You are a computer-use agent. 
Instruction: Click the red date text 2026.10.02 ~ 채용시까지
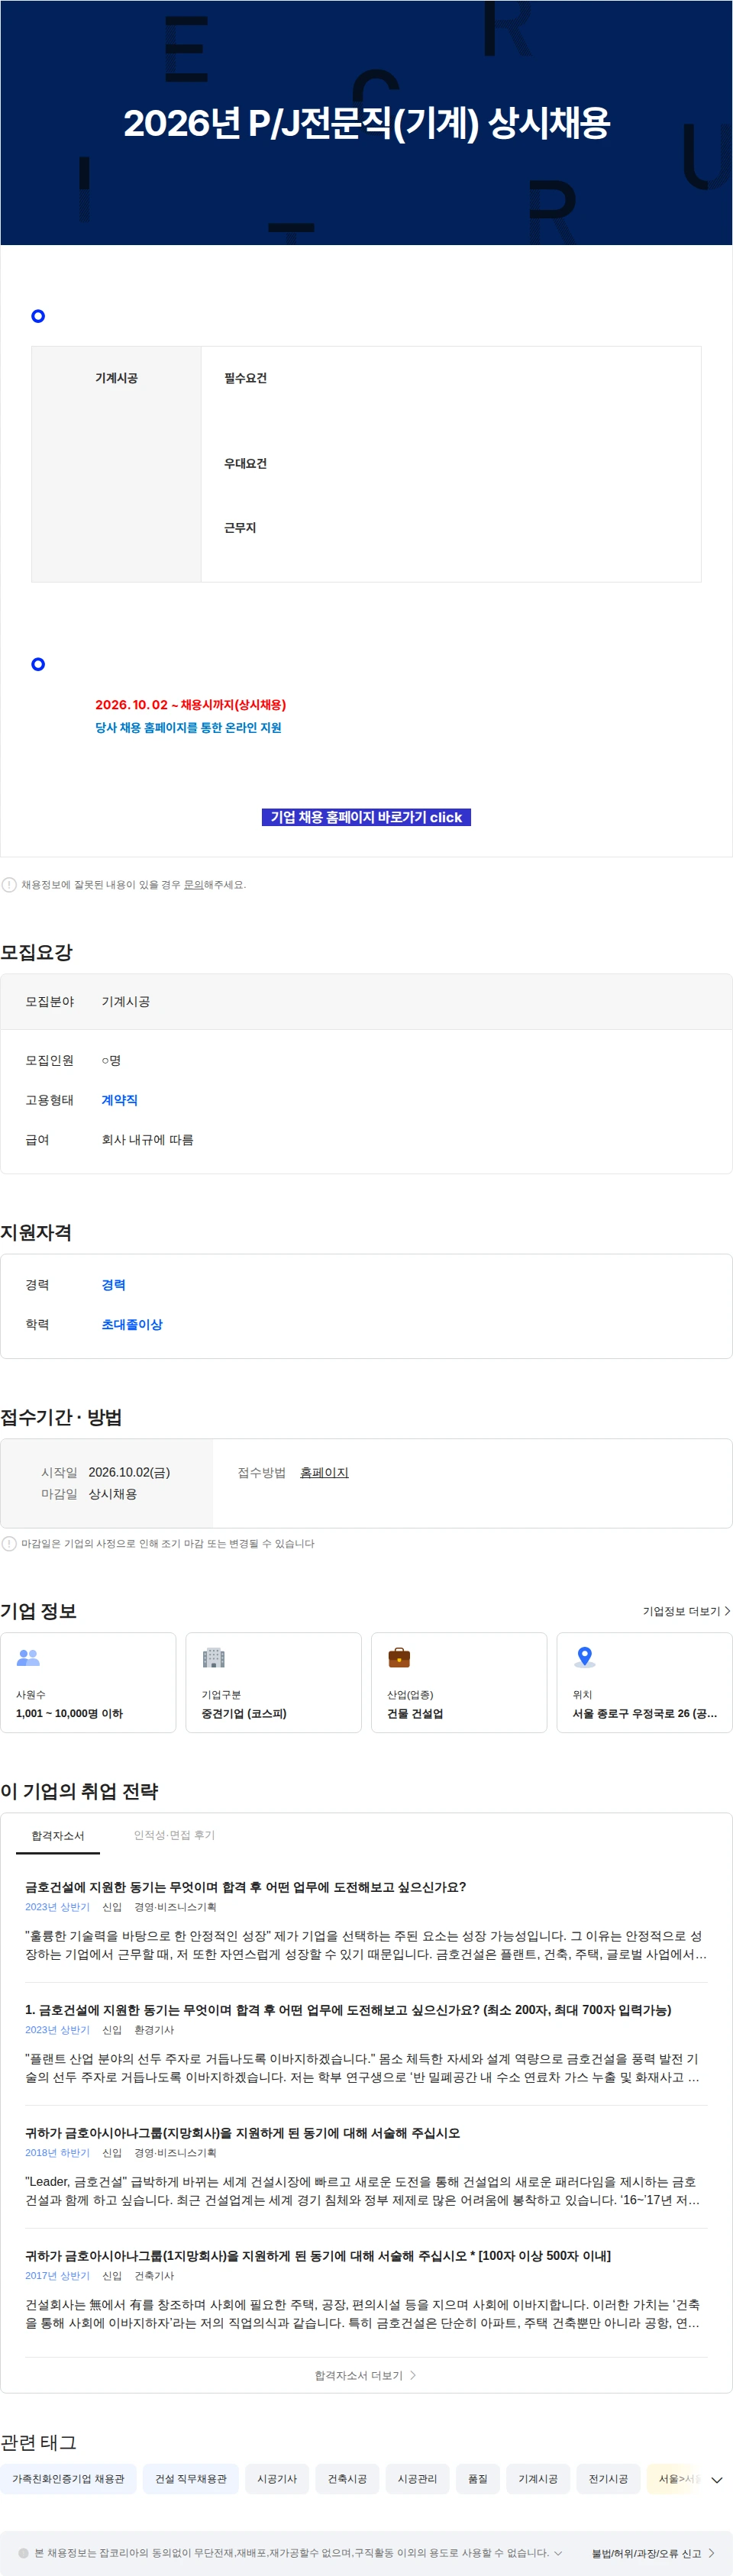pos(190,705)
